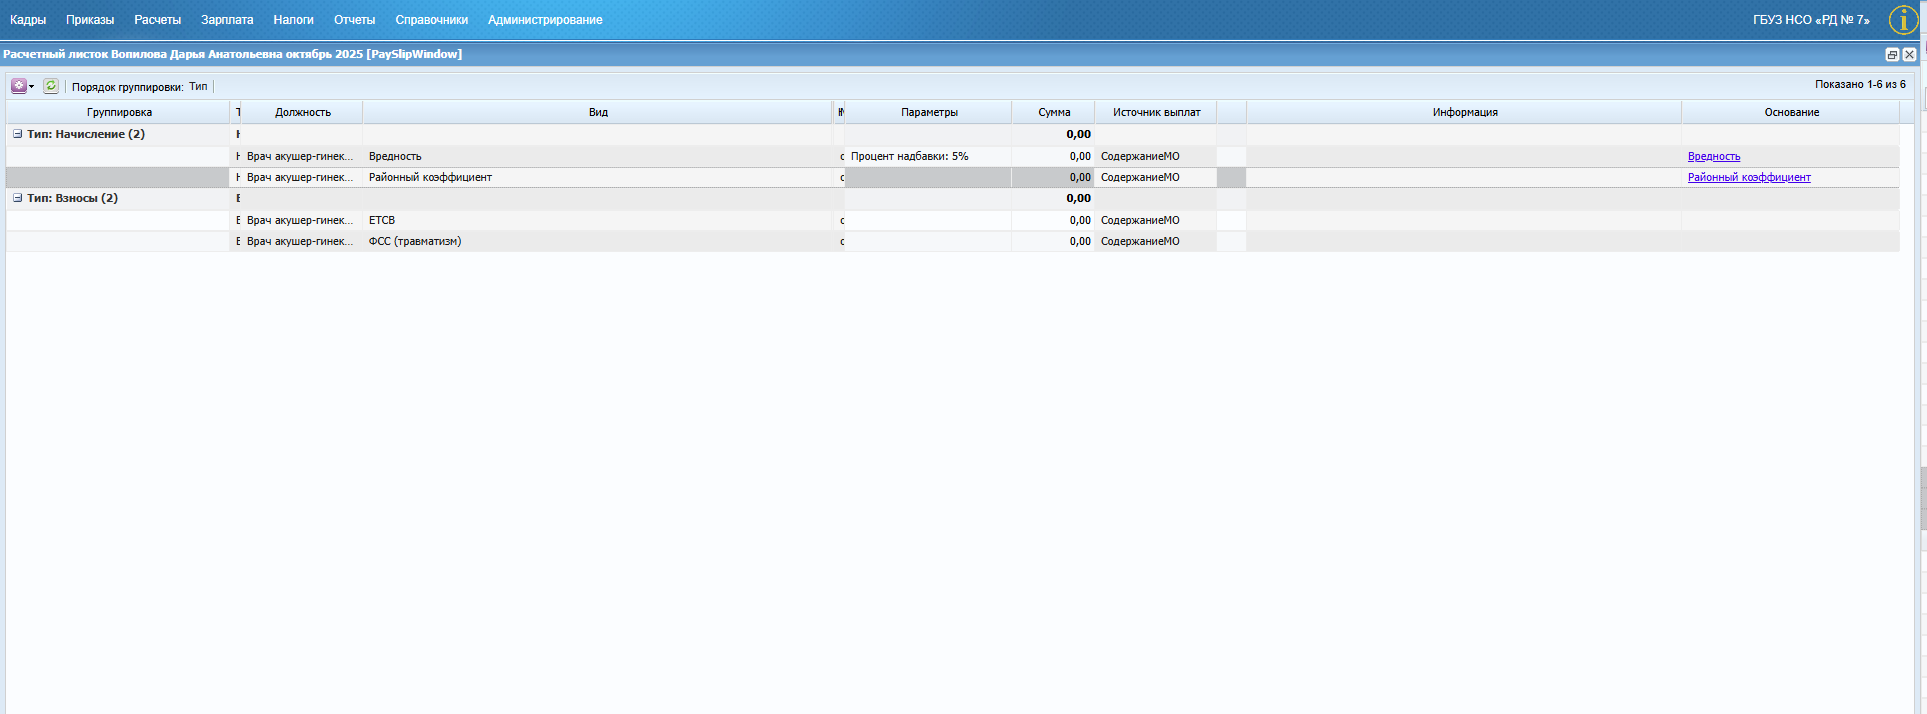Restore the PaySlipWindow with restore icon
1927x714 pixels.
[1892, 54]
